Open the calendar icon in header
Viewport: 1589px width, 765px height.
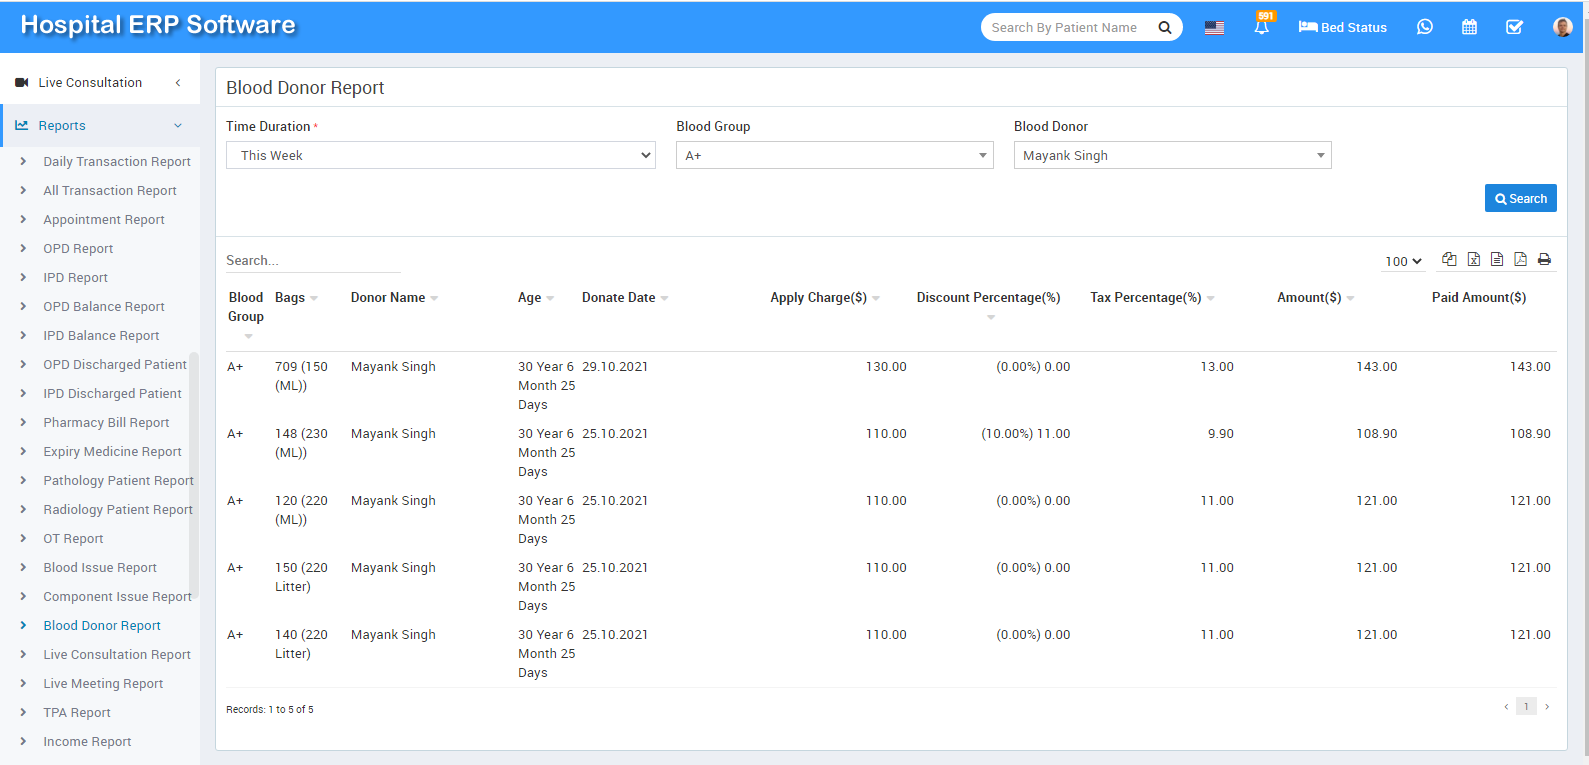pos(1469,27)
